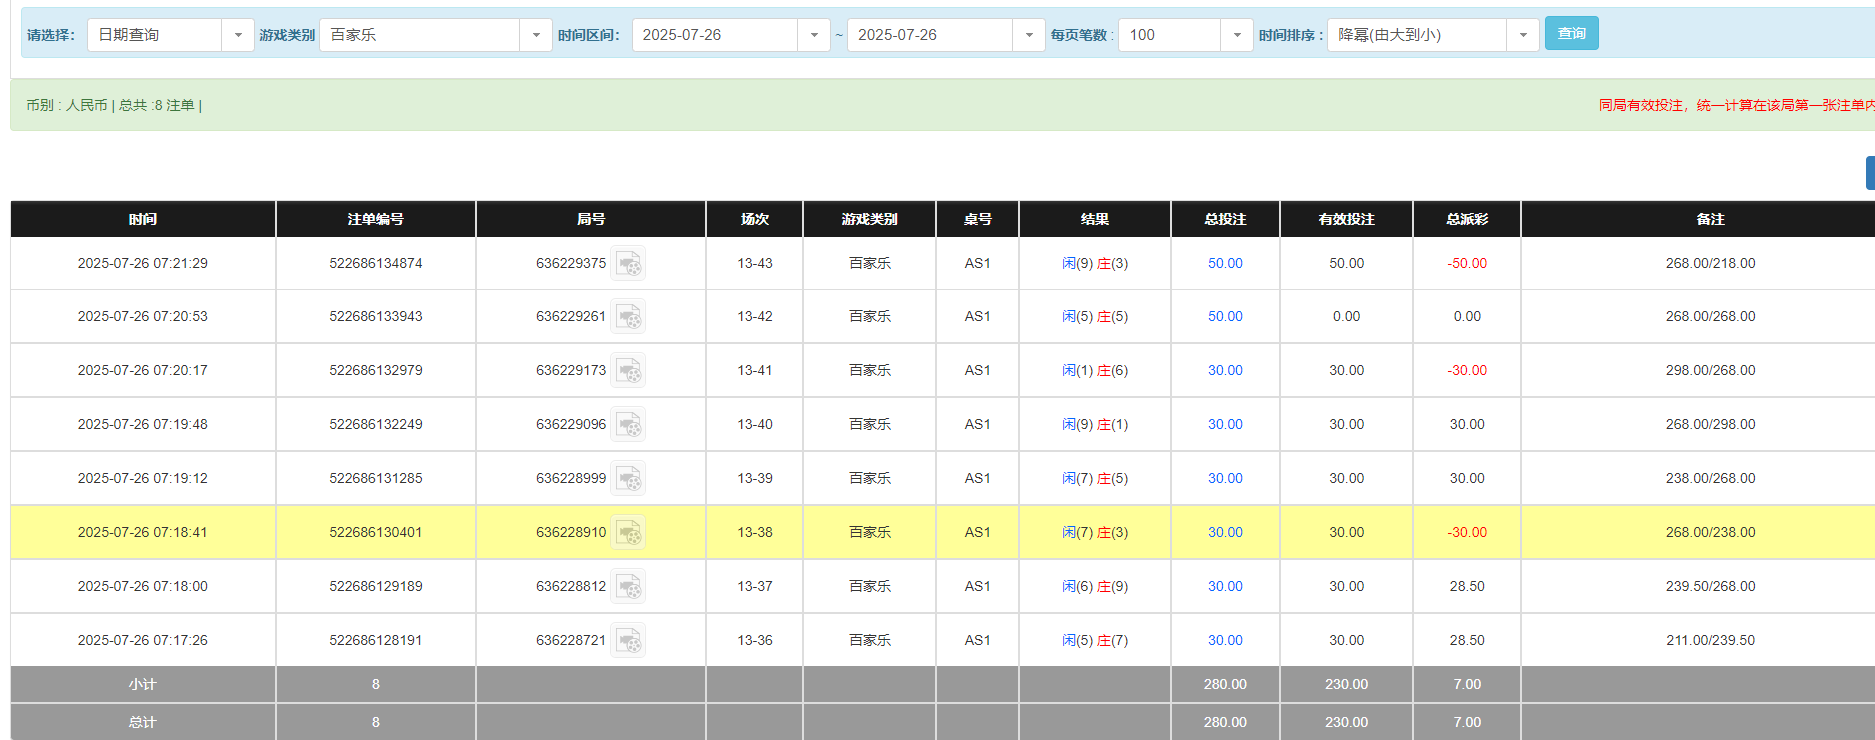Open the 百家乐 game category dropdown
Viewport: 1875px width, 740px height.
(x=535, y=35)
